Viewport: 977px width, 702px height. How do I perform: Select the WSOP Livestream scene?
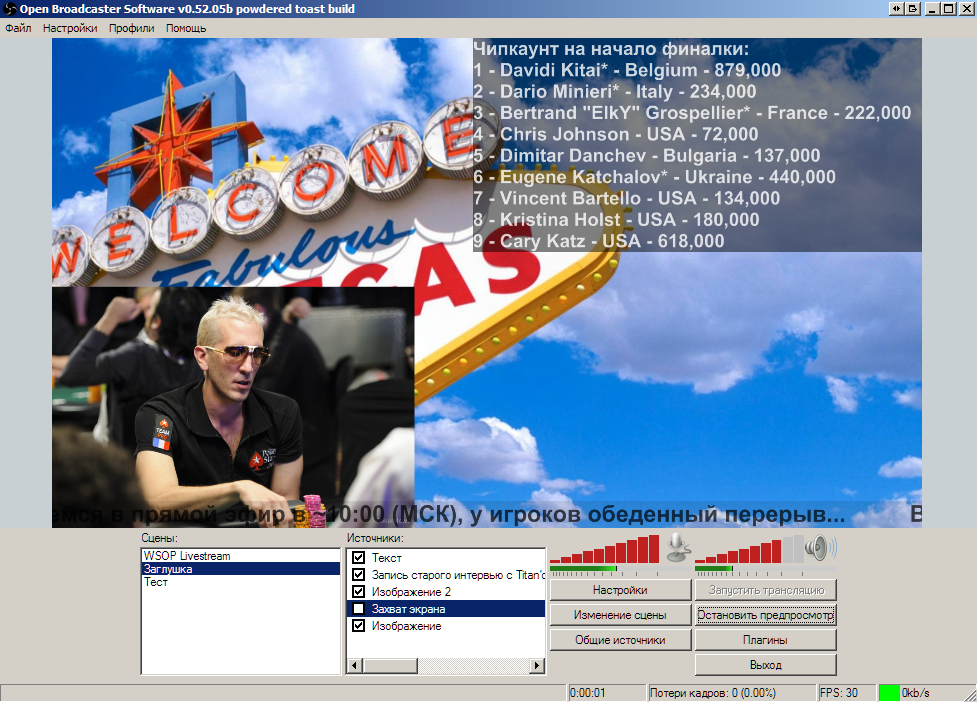pyautogui.click(x=186, y=555)
